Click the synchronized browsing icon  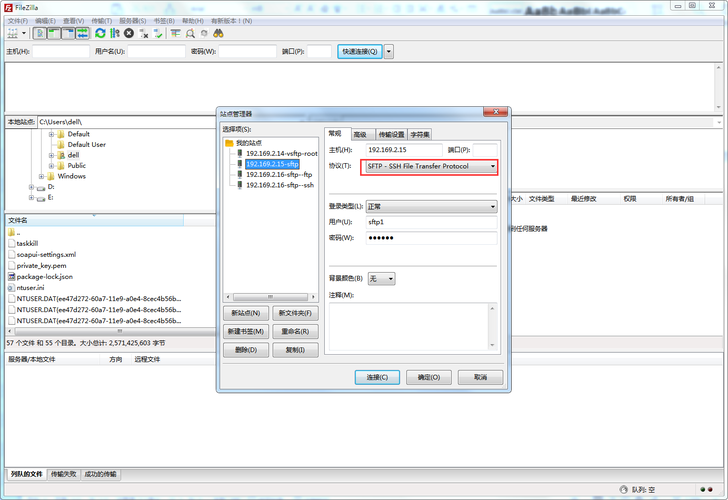tap(204, 33)
